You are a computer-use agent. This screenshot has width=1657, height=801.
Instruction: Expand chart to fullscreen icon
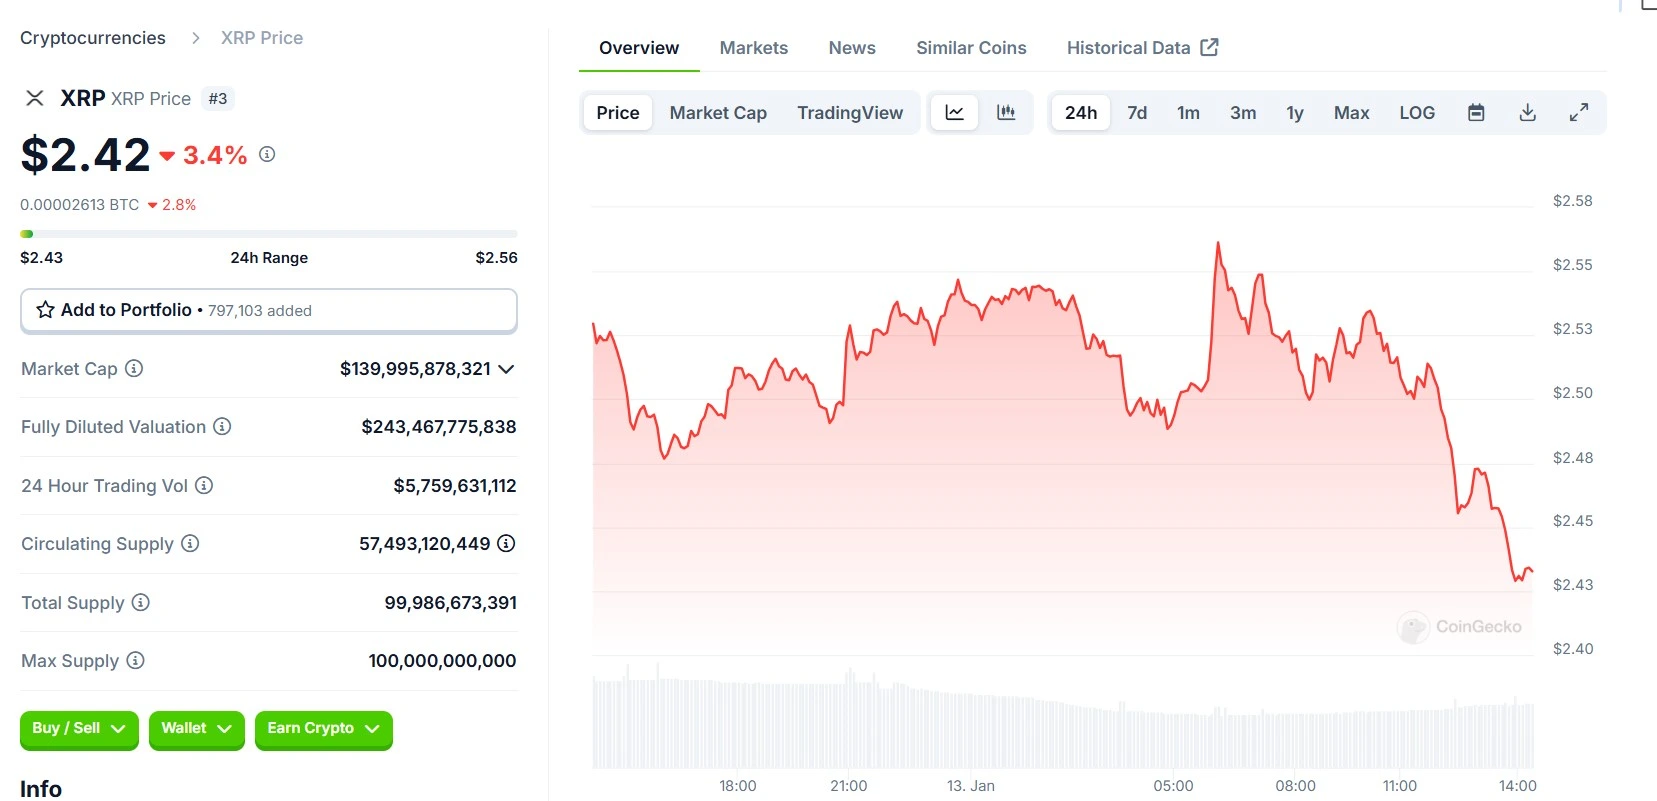[x=1579, y=113]
